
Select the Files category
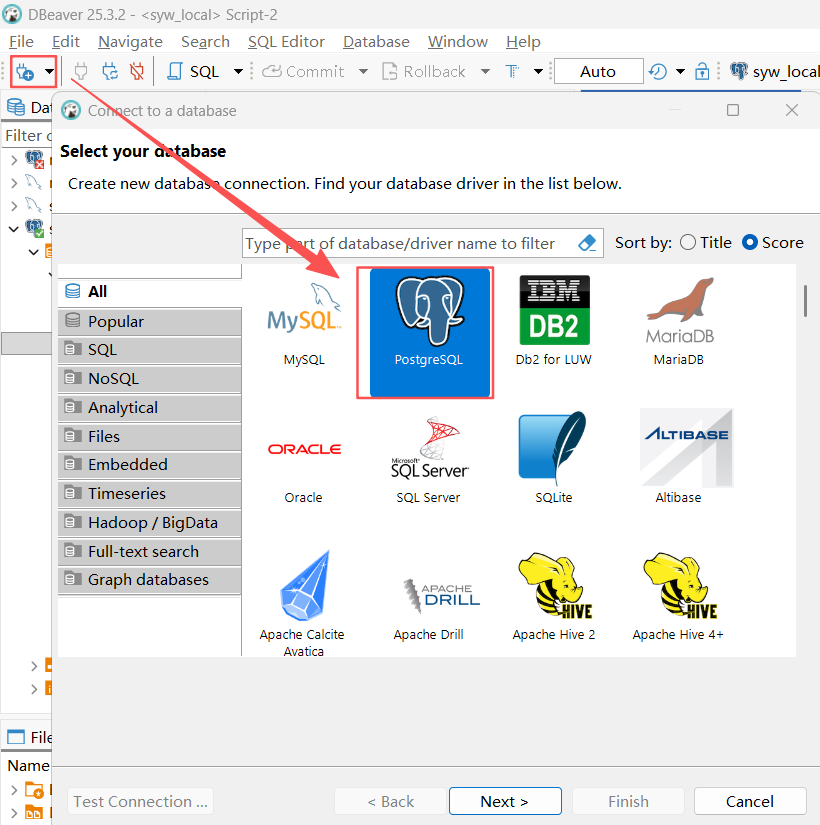click(149, 437)
